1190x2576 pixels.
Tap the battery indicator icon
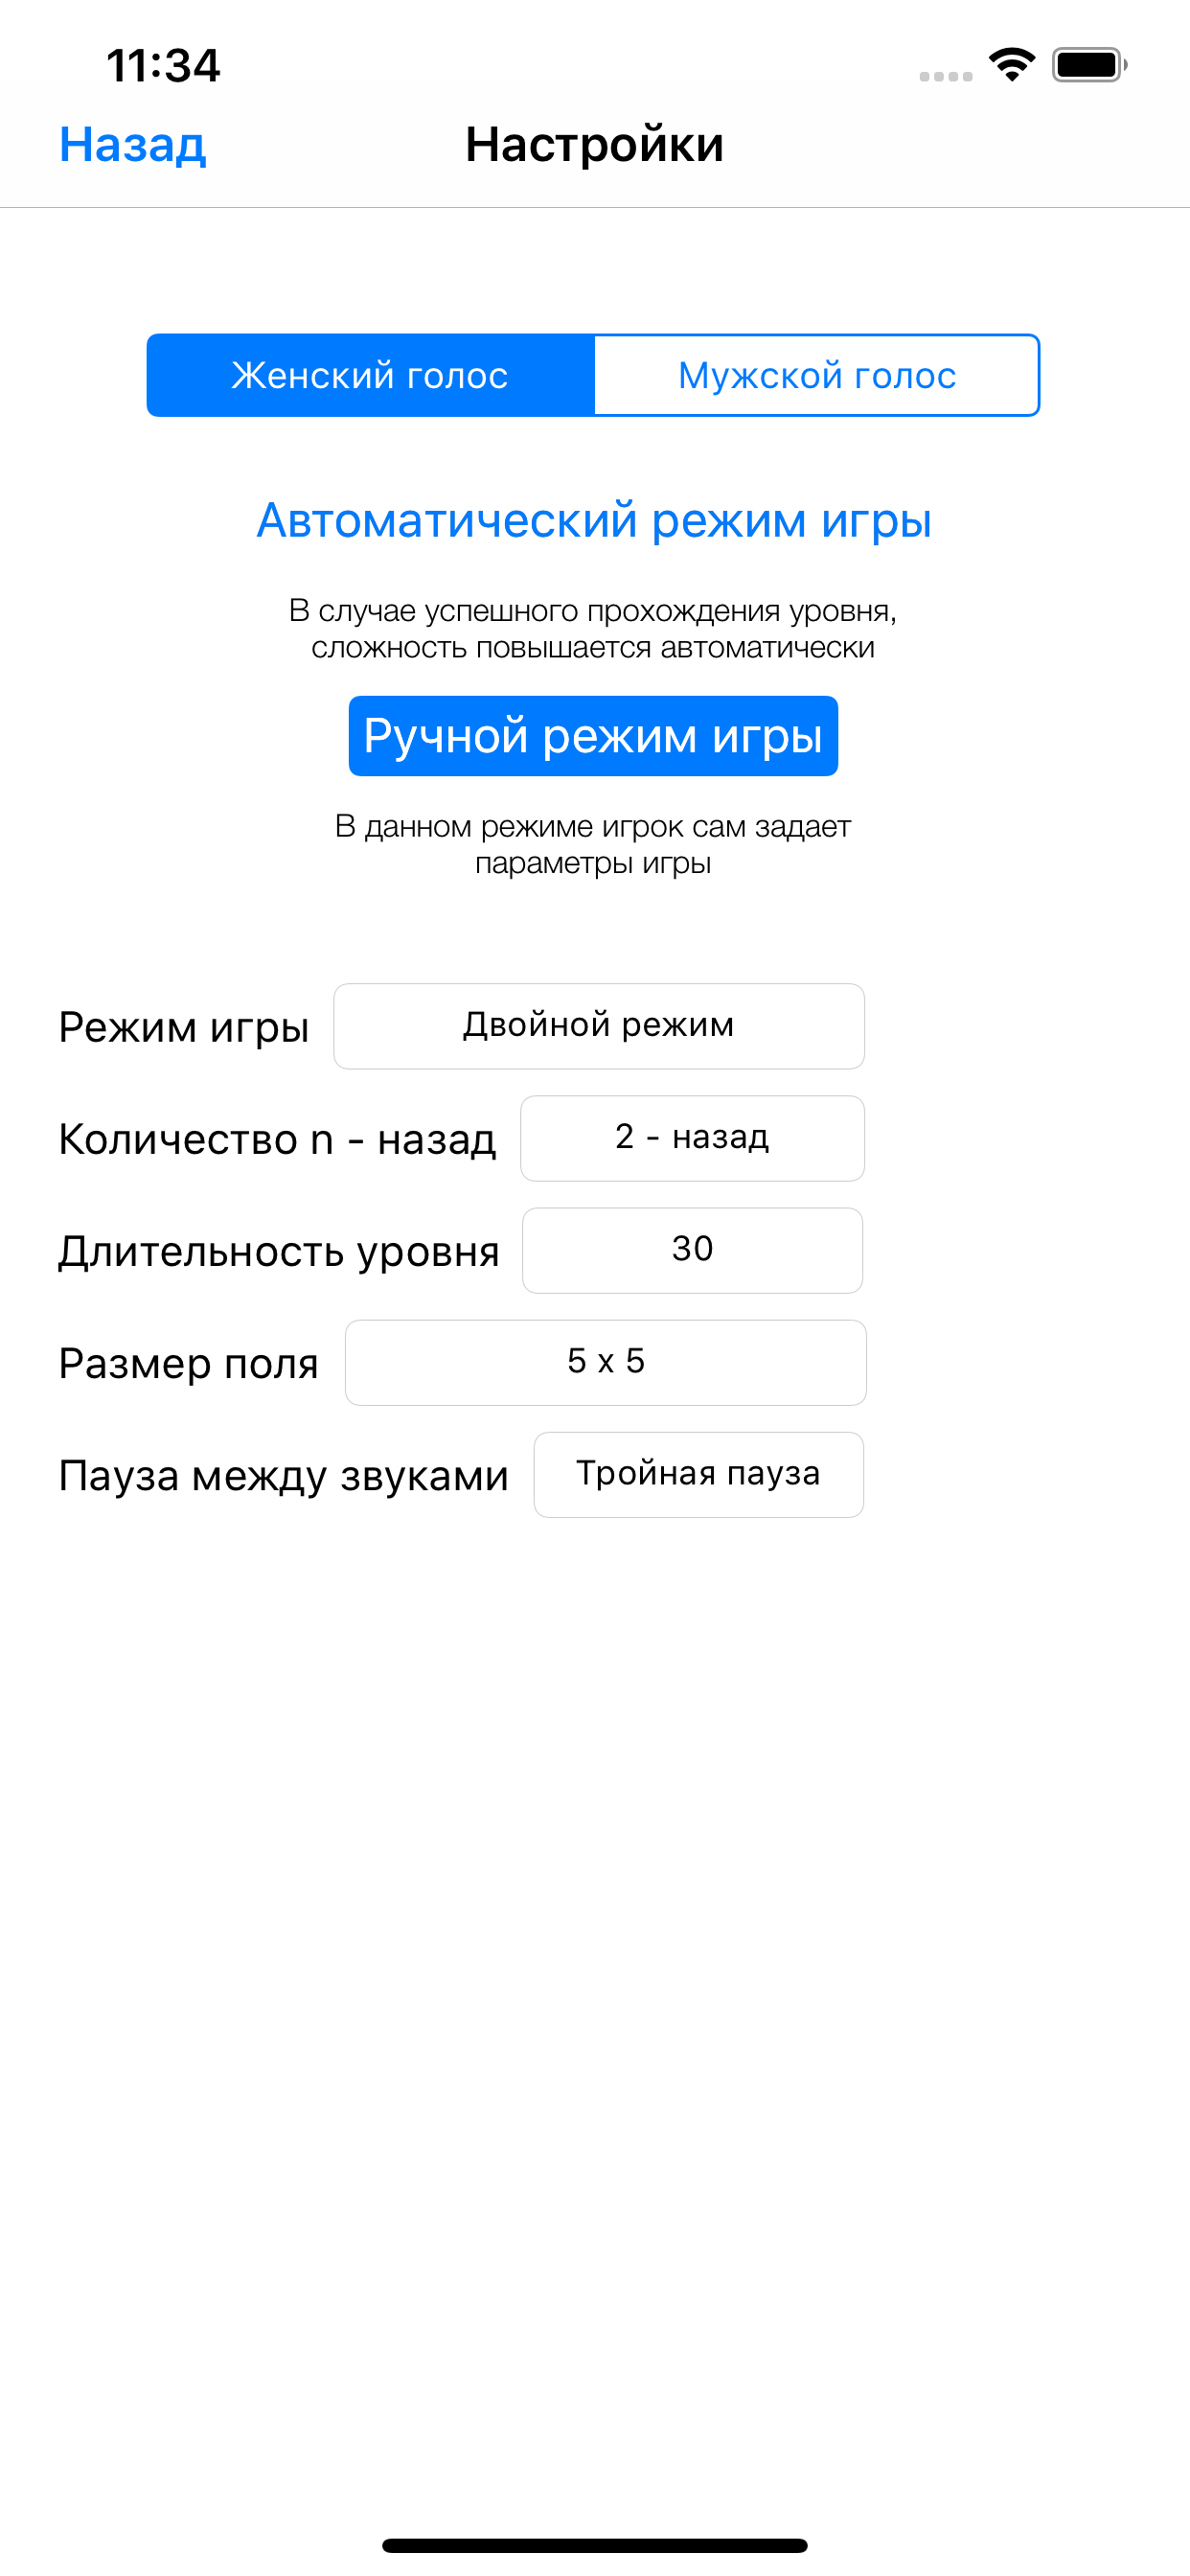tap(1087, 63)
